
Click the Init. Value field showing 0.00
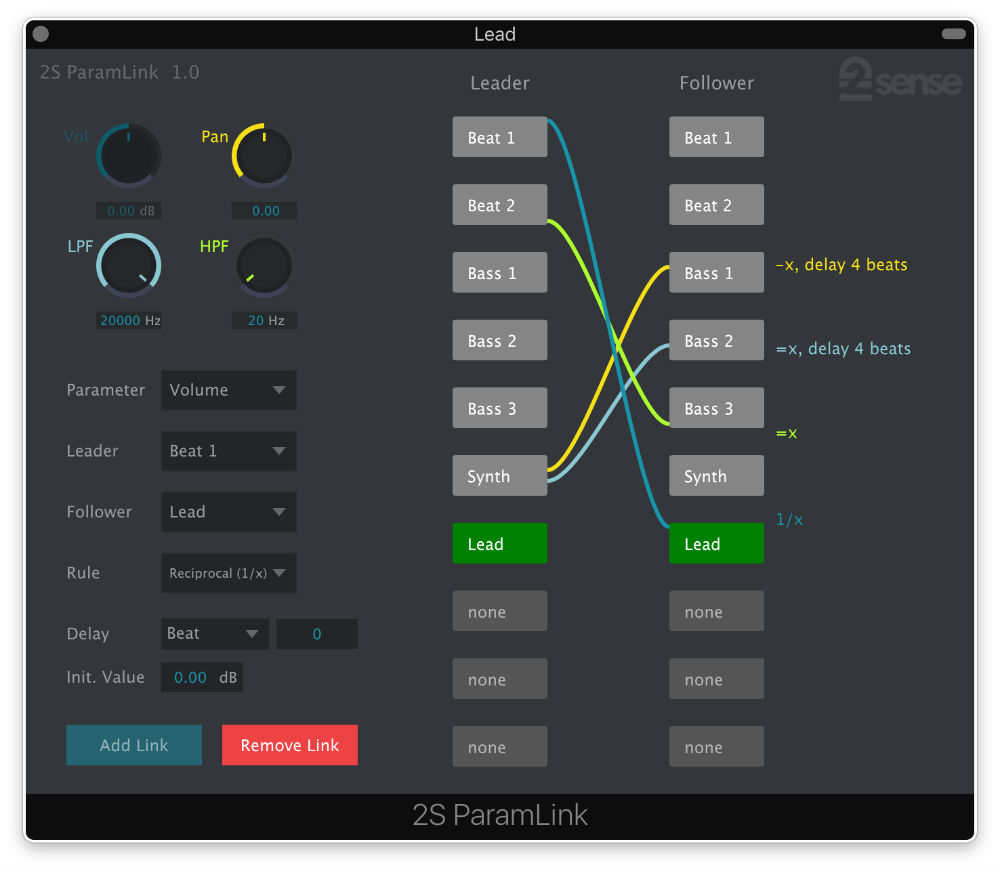click(x=202, y=677)
